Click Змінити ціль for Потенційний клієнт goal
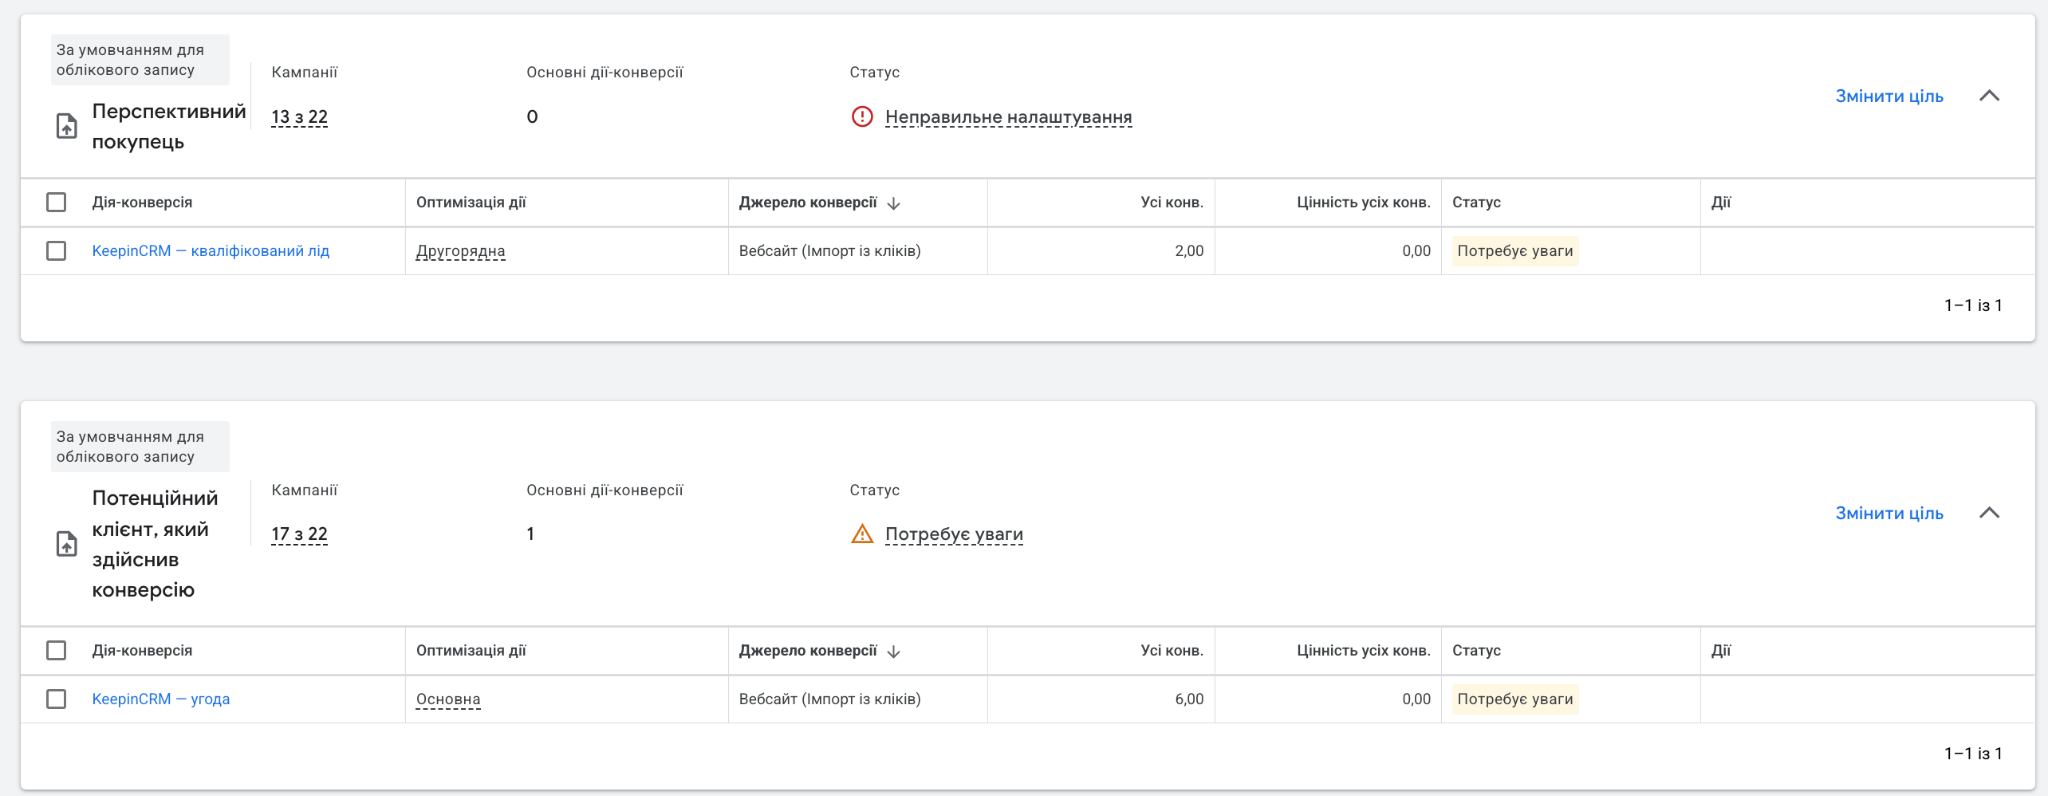The height and width of the screenshot is (796, 2048). click(x=1889, y=513)
